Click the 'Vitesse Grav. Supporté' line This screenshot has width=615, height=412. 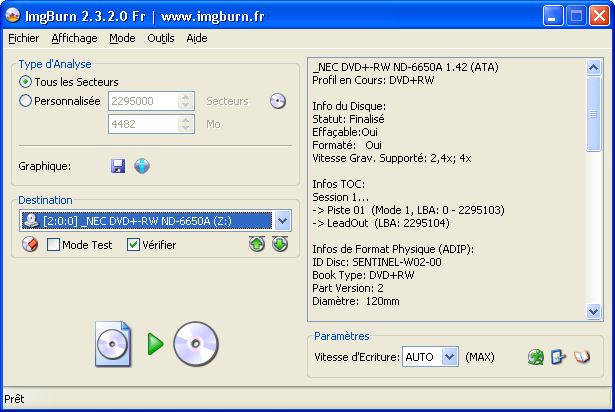coord(391,158)
